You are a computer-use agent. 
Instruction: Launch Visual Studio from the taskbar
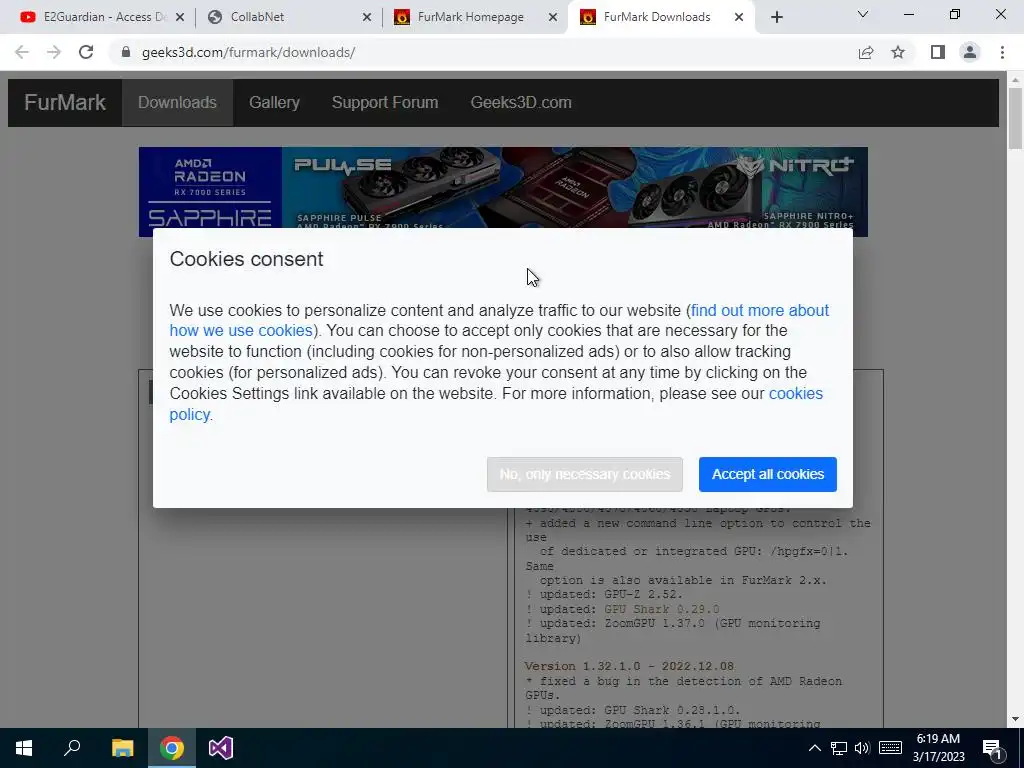click(x=221, y=748)
